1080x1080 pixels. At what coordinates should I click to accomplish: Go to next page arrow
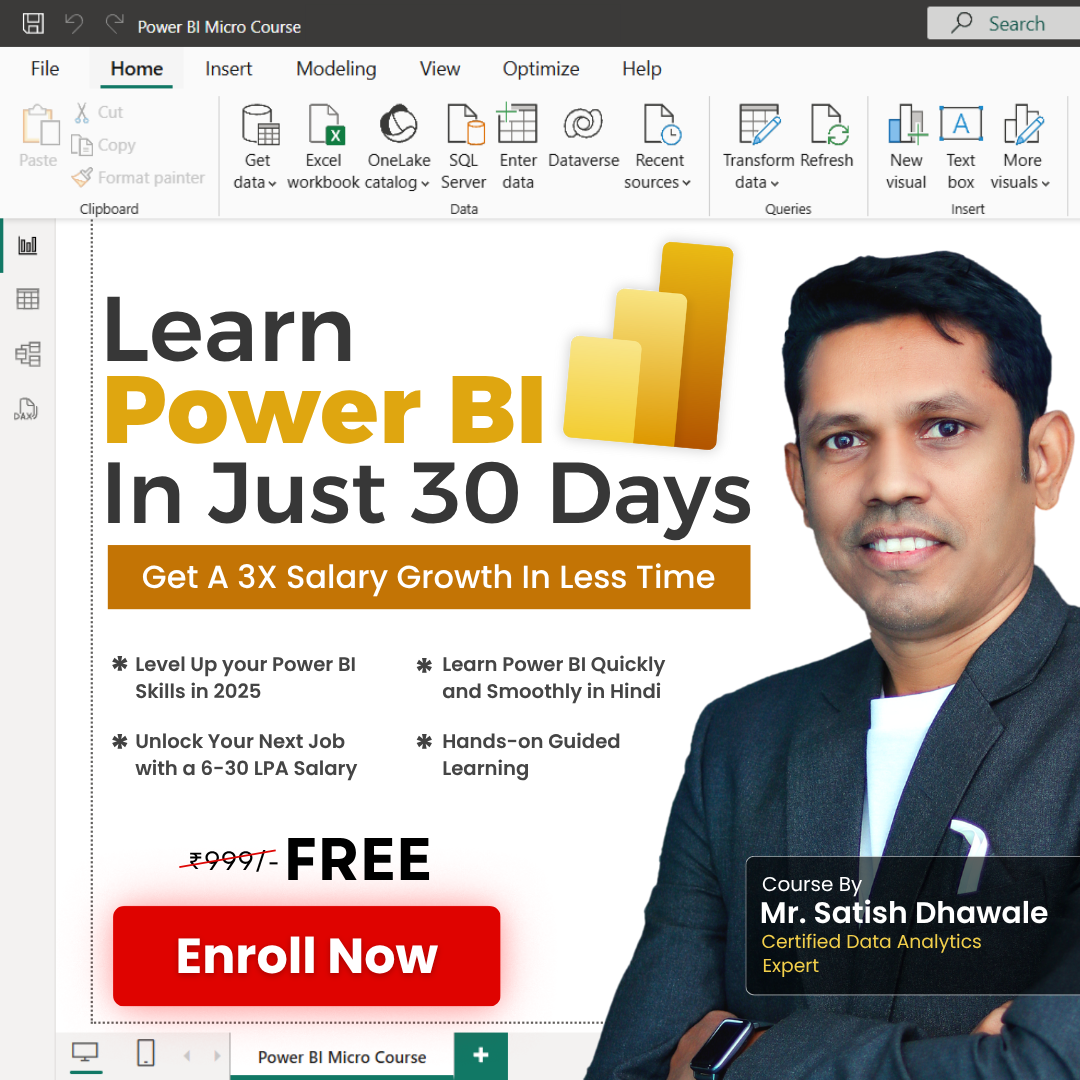218,1055
